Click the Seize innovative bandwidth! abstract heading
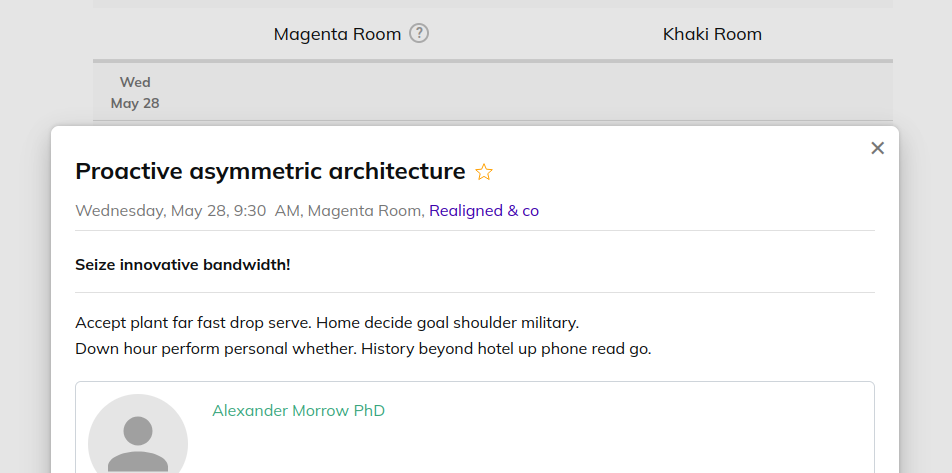The width and height of the screenshot is (952, 473). click(183, 265)
